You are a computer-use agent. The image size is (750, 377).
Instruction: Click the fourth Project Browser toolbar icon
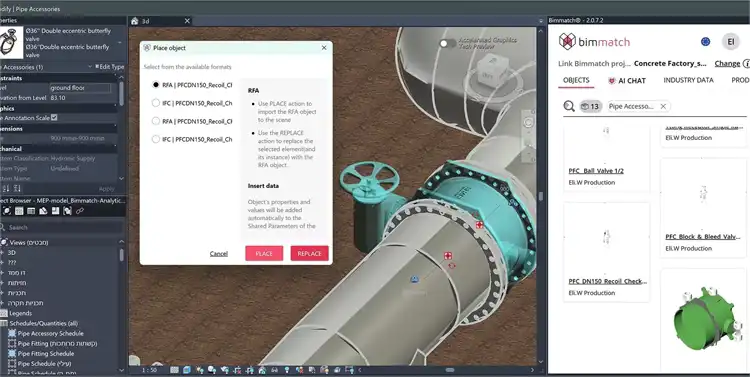click(43, 211)
